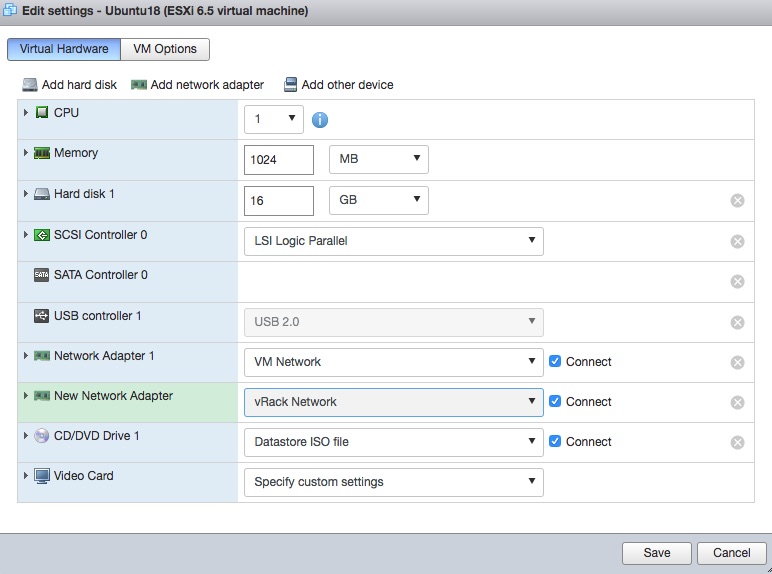Image resolution: width=772 pixels, height=574 pixels.
Task: Uncheck Connect for CD/DVD Drive 1
Action: 555,441
